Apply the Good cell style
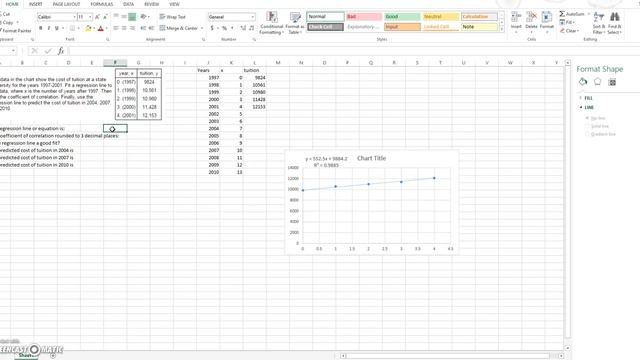The width and height of the screenshot is (640, 360). coord(402,17)
